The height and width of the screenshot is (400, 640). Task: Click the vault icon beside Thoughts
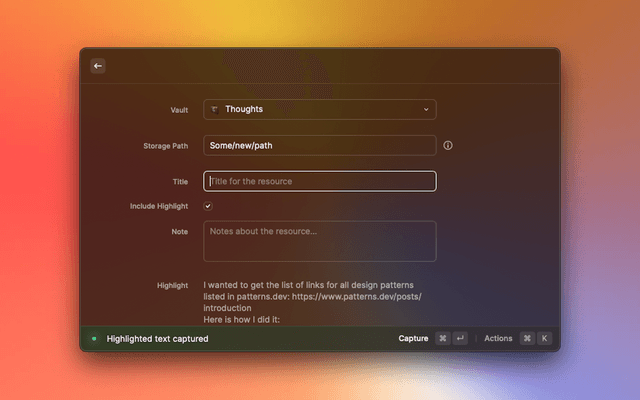(x=214, y=109)
